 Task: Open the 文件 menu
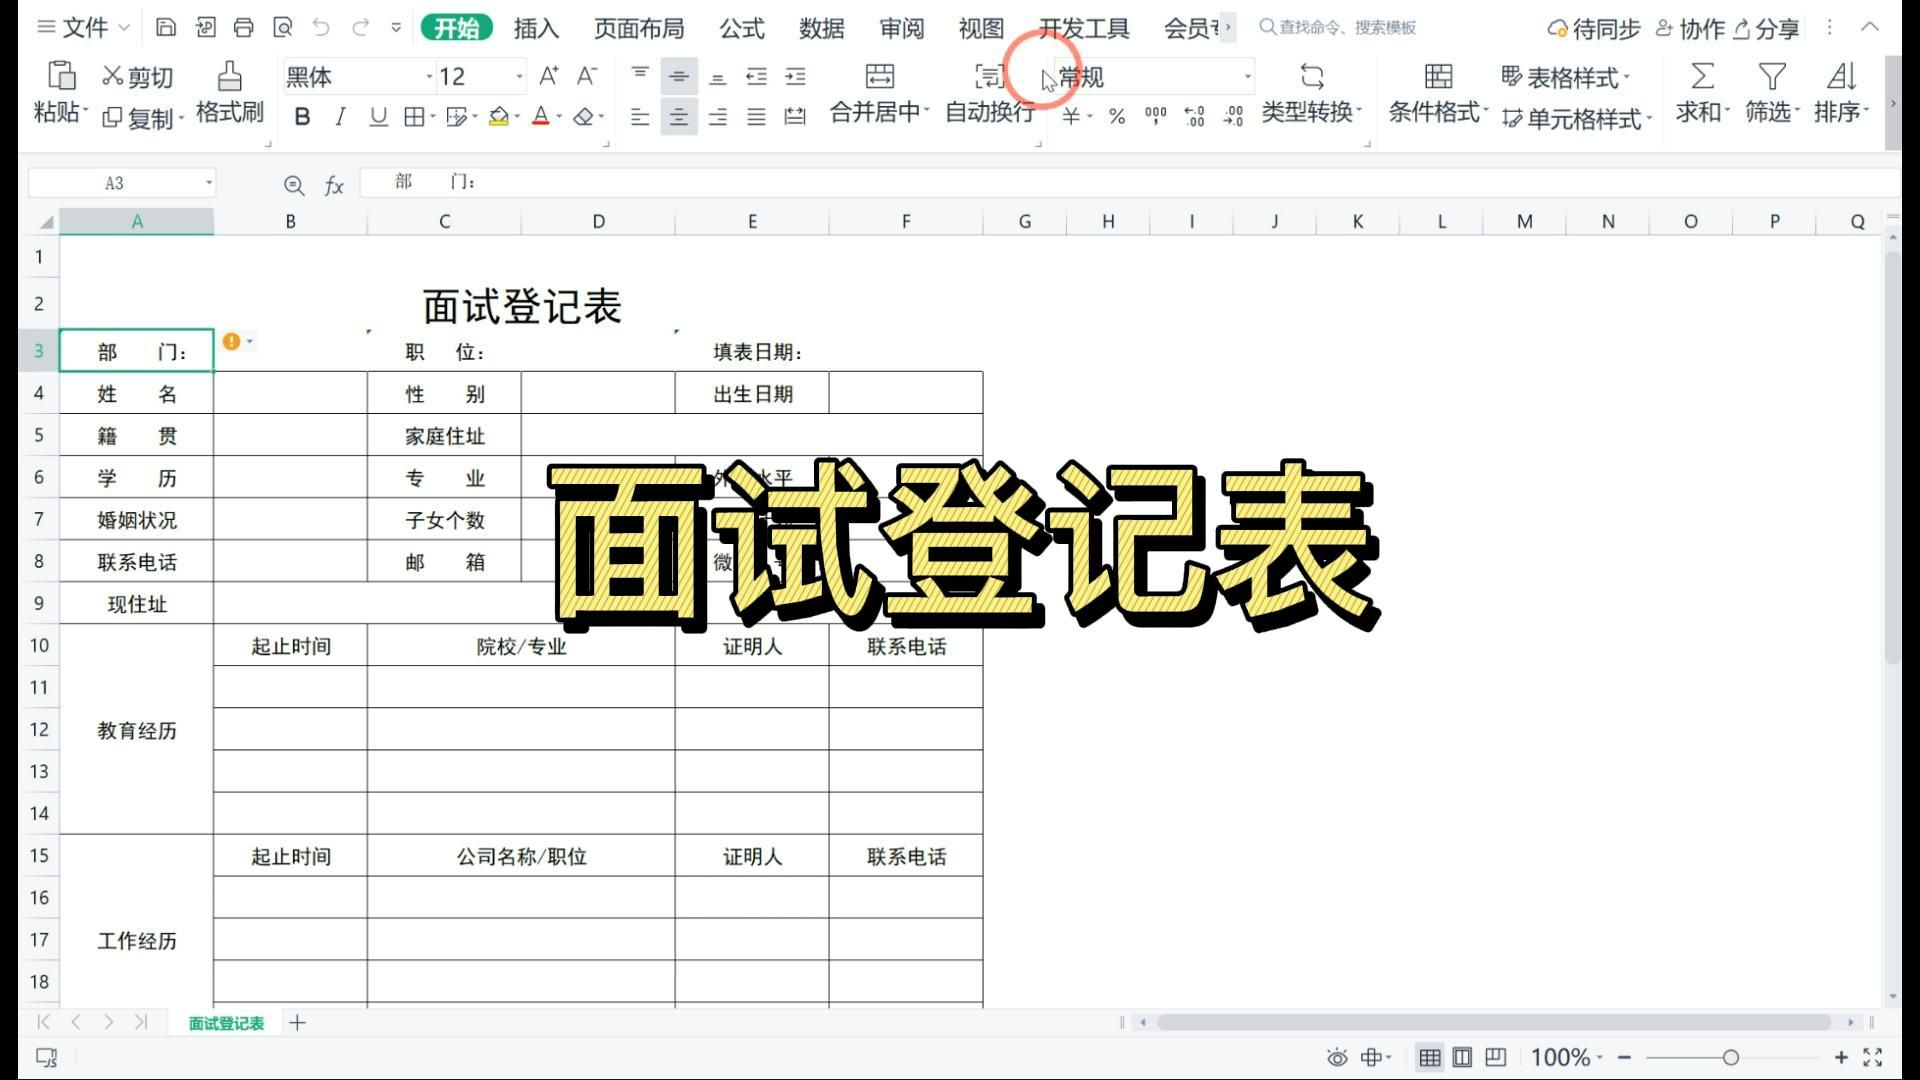[x=85, y=28]
